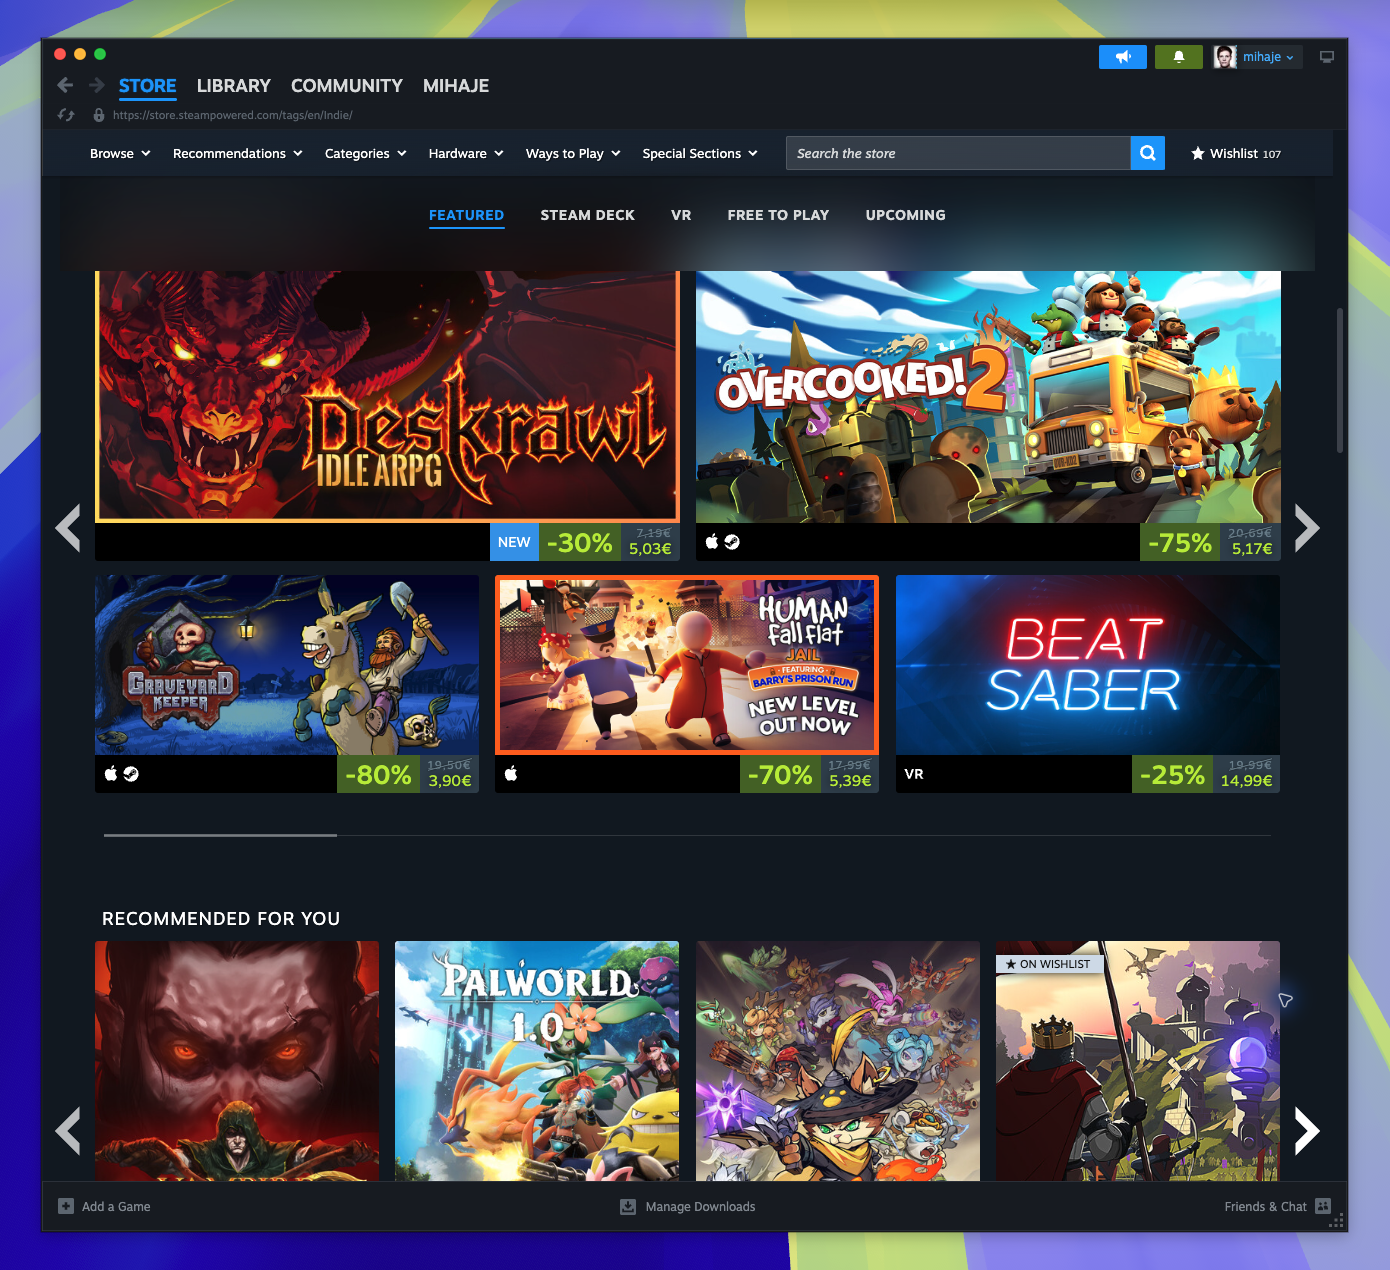Switch to the UPCOMING tab
Screen dimensions: 1390x1270
[x=906, y=215]
